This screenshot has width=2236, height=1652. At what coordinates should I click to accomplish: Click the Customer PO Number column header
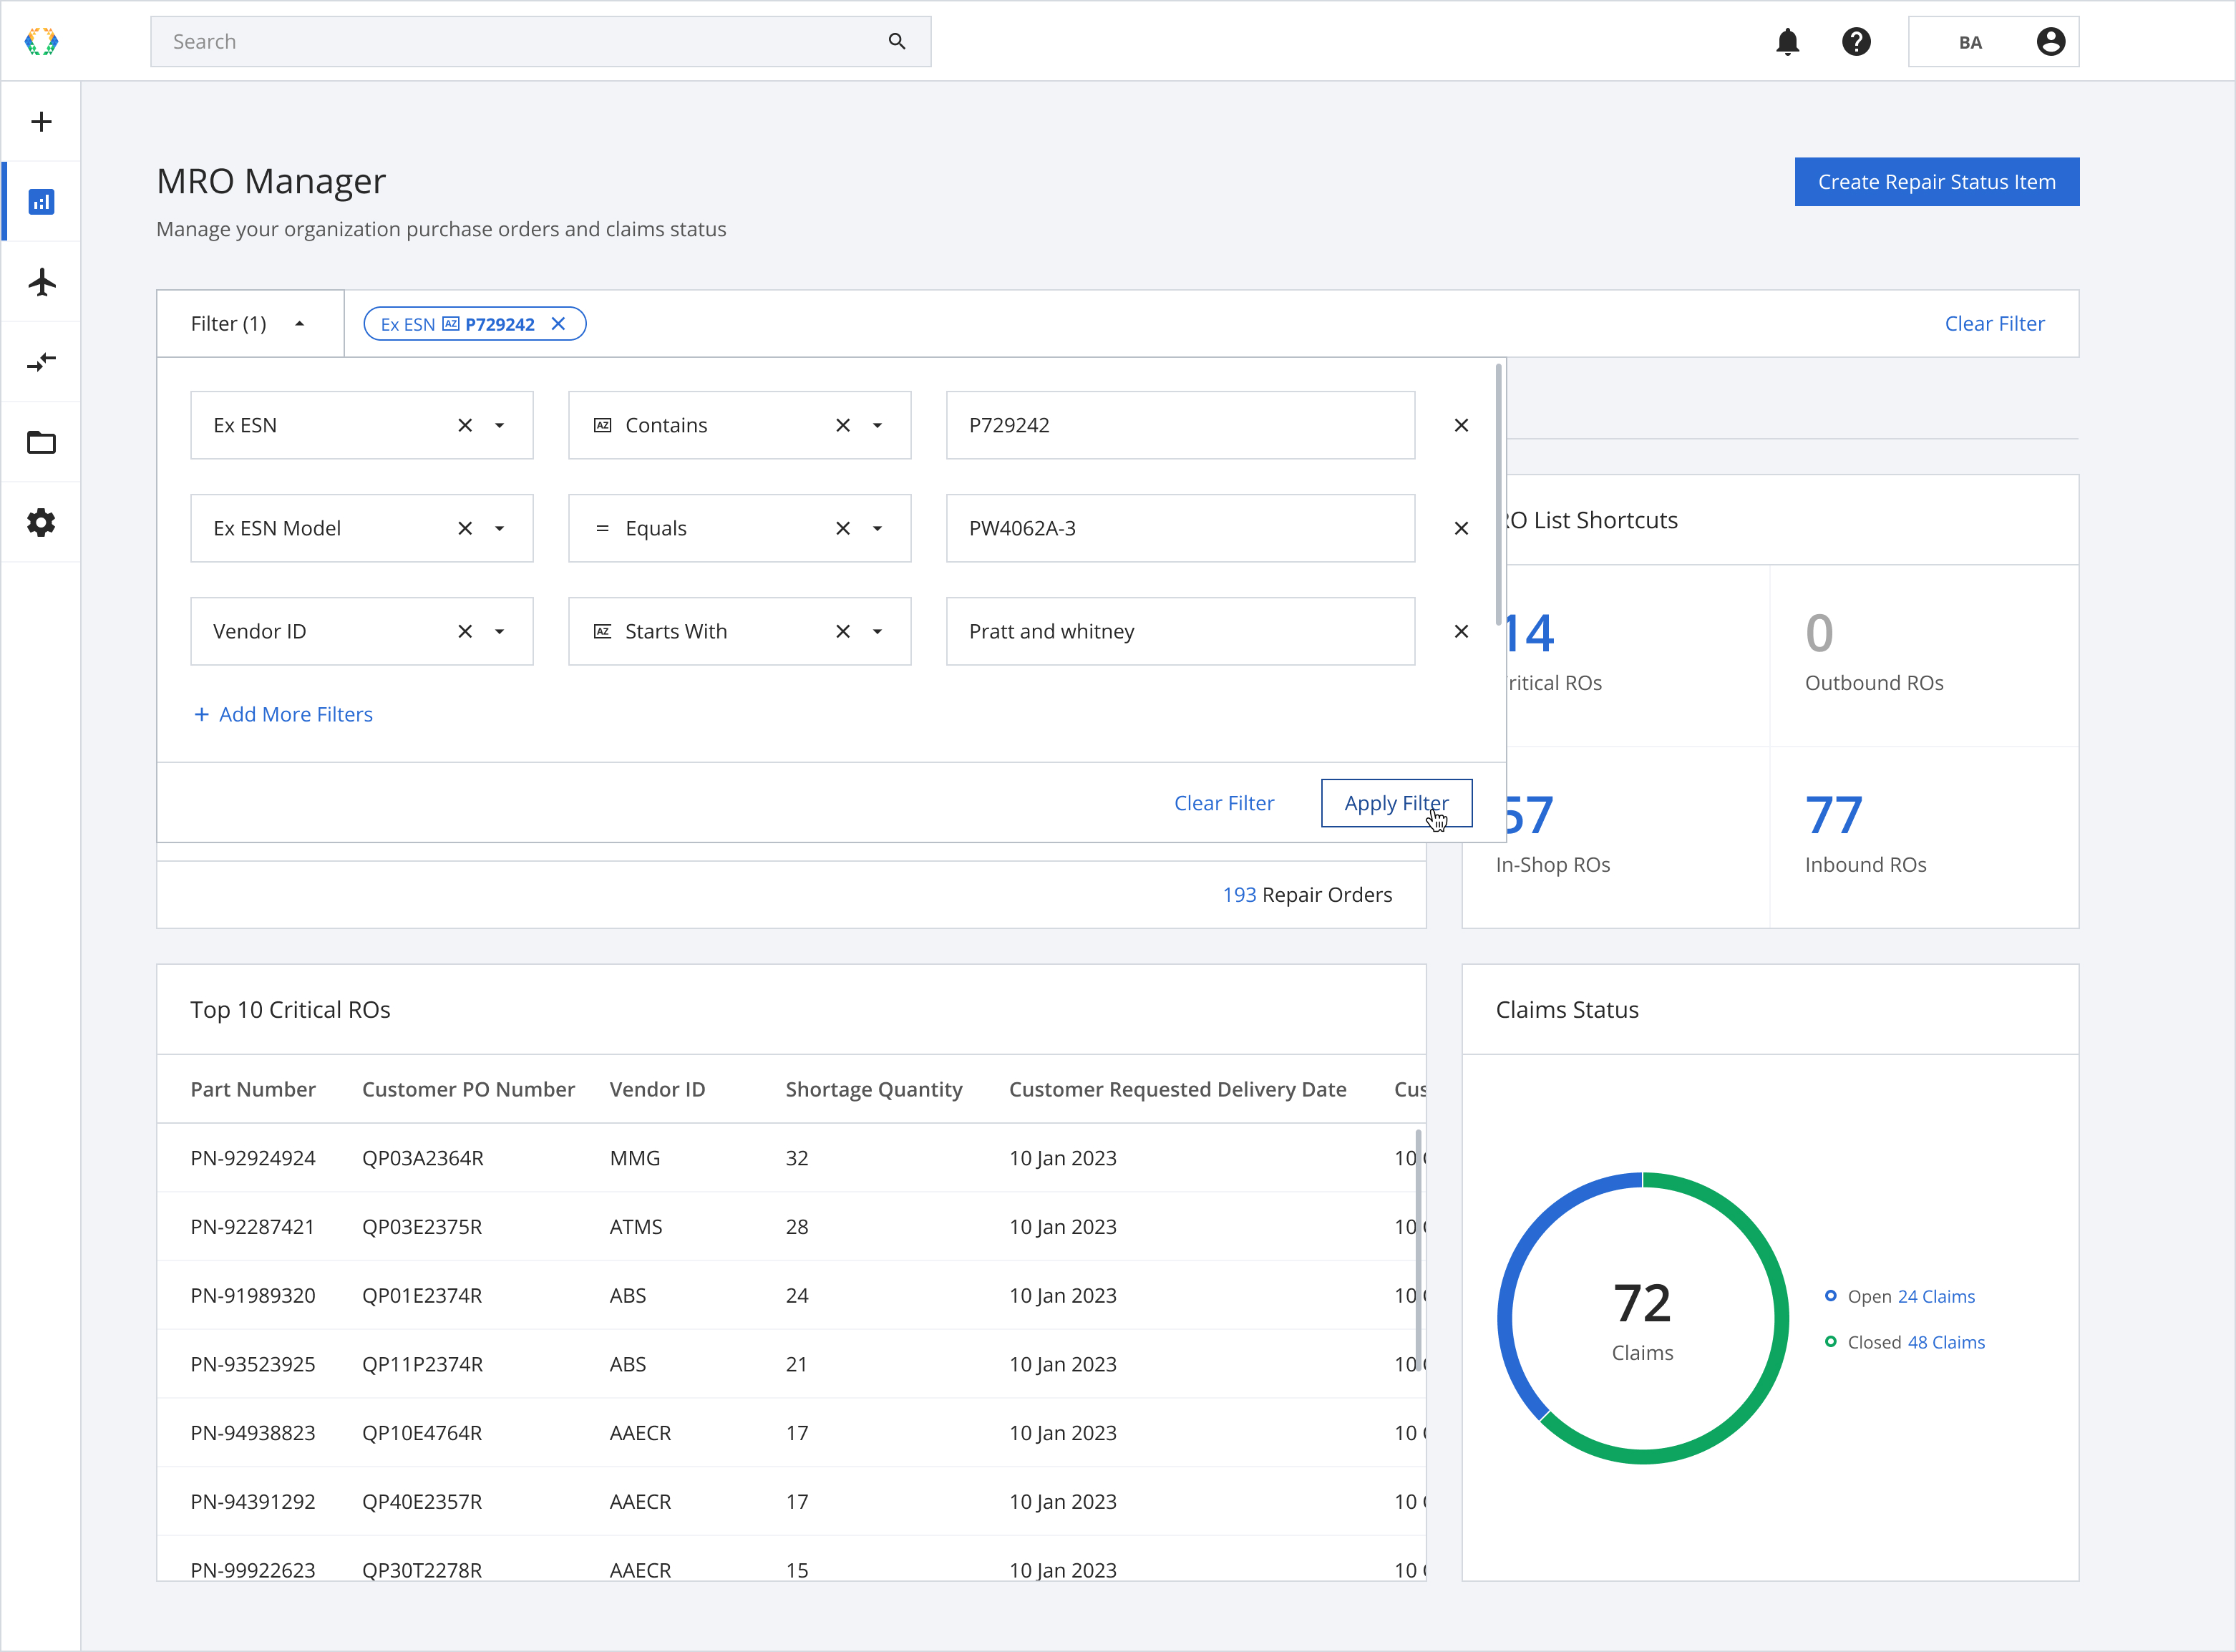coord(468,1089)
